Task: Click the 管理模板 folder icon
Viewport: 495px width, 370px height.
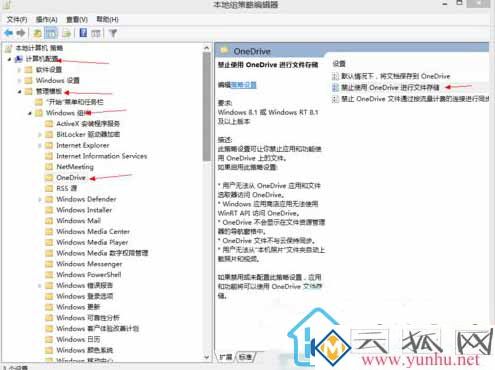Action: (x=29, y=91)
